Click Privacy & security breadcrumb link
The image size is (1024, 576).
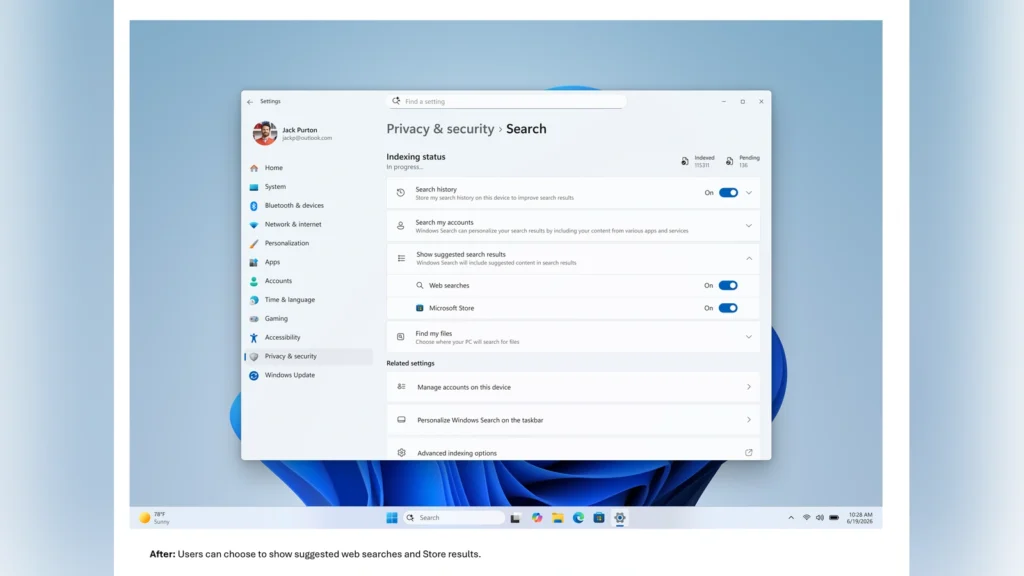pyautogui.click(x=440, y=129)
